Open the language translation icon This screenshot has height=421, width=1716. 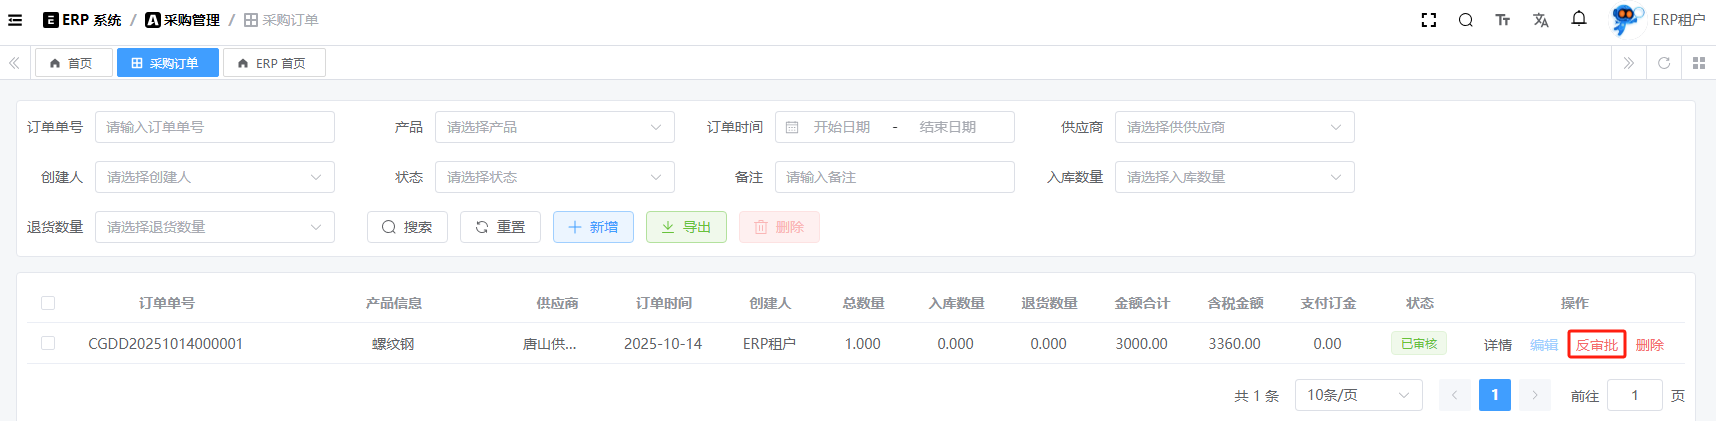point(1540,20)
